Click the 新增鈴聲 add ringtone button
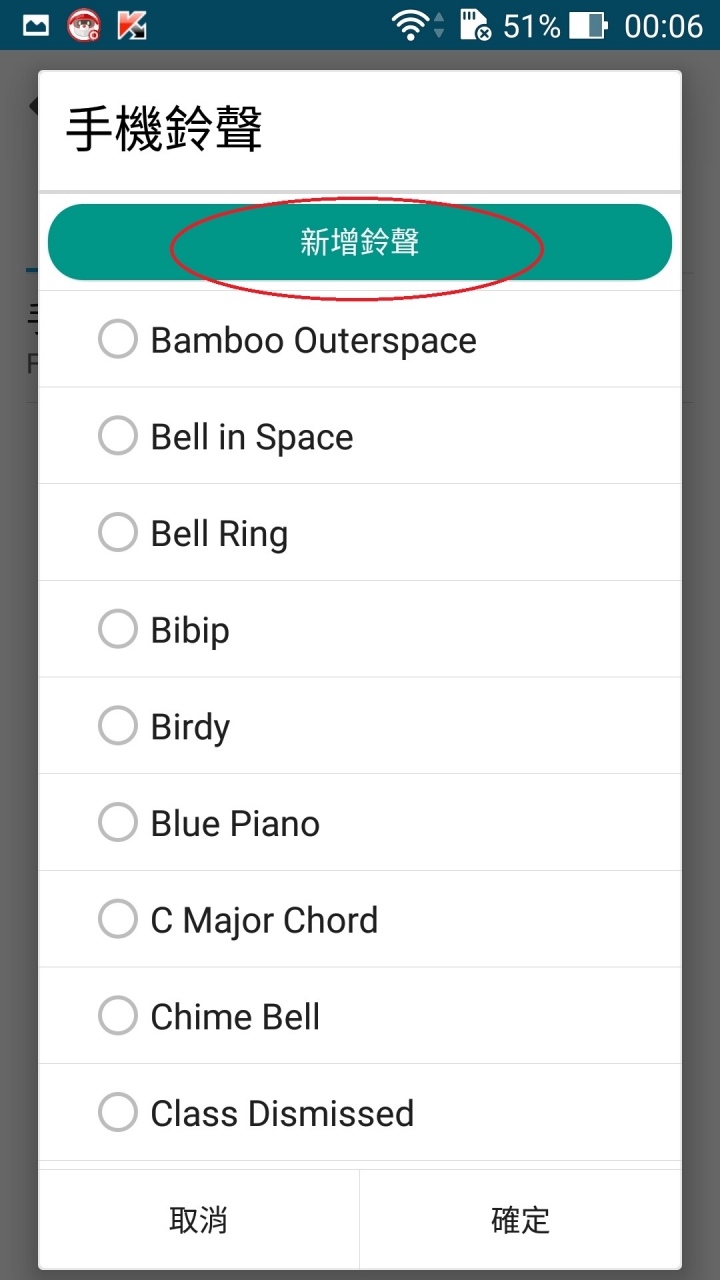 click(360, 242)
